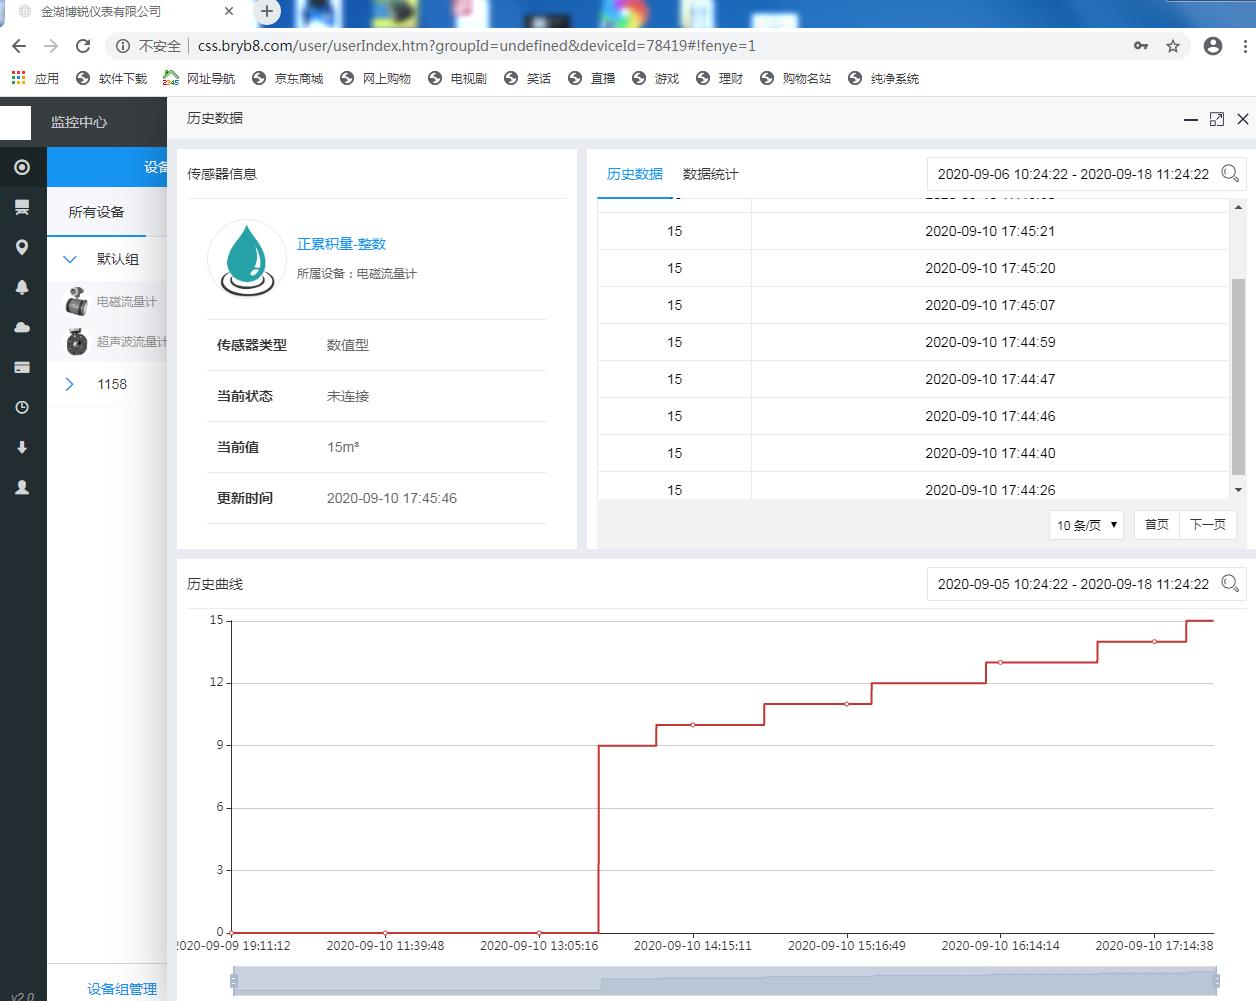Select 超声波流量计 device in the list
Image resolution: width=1256 pixels, height=1001 pixels.
click(x=130, y=342)
